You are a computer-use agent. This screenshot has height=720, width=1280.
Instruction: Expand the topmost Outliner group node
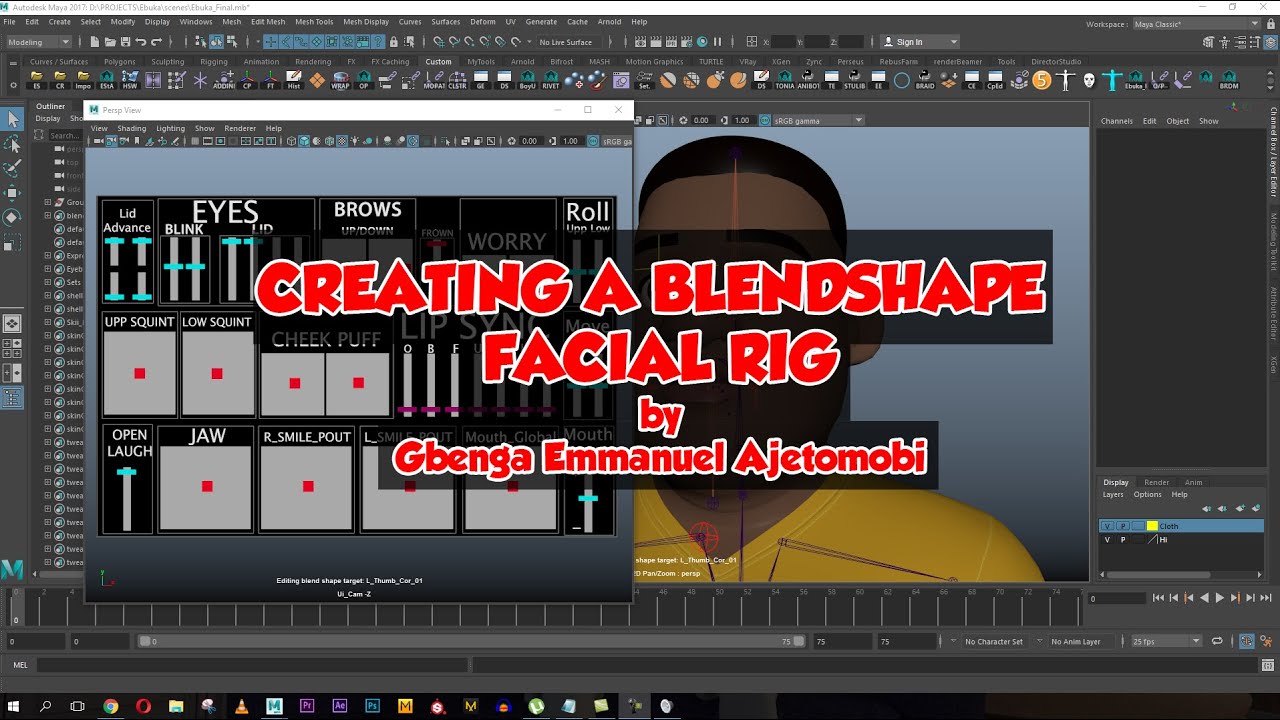coord(47,202)
